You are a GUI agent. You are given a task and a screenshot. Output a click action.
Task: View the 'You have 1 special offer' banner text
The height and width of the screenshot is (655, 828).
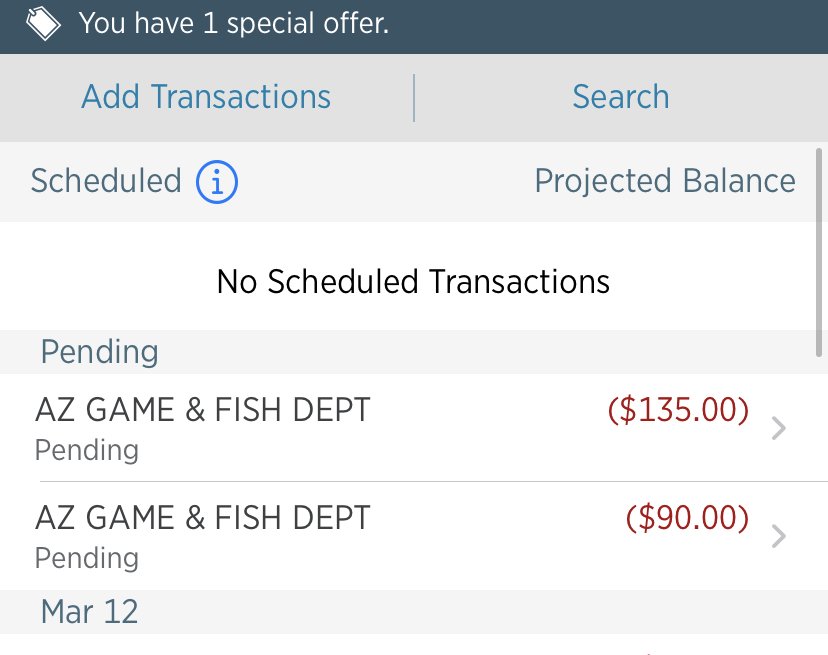(234, 24)
